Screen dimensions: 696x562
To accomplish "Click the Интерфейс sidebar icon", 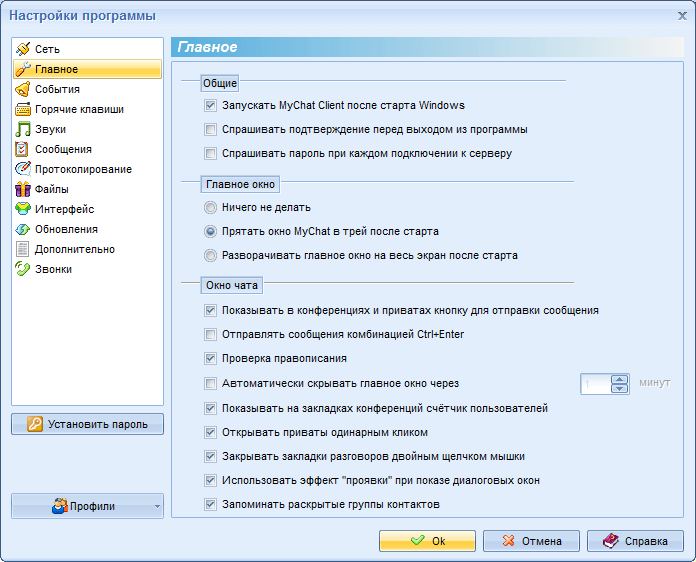I will tap(23, 209).
